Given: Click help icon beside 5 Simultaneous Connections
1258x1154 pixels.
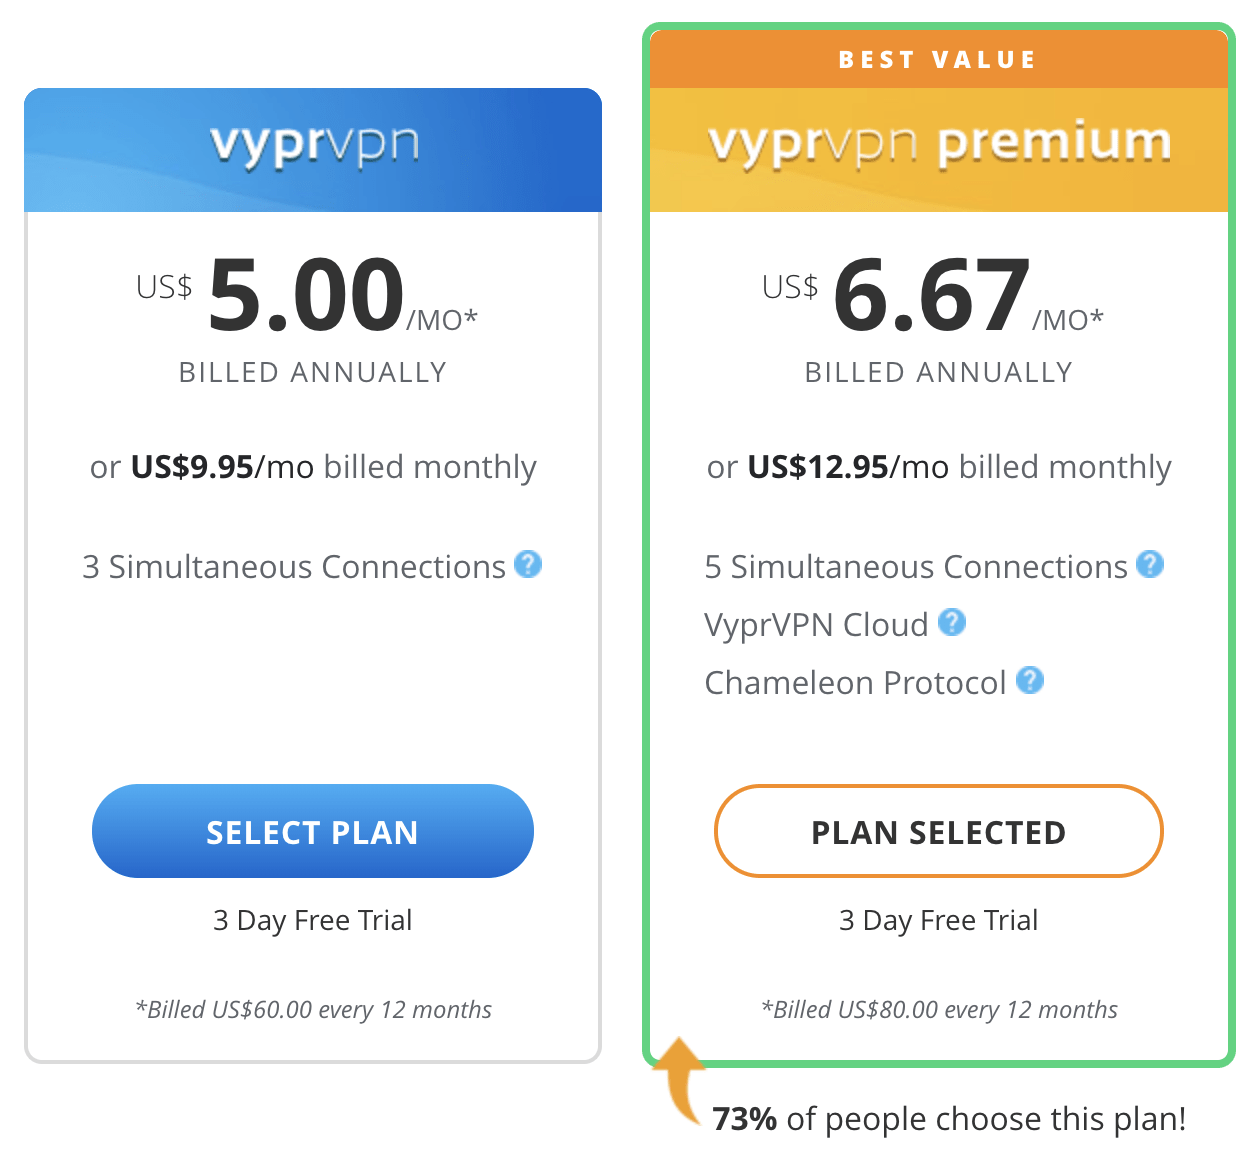Looking at the screenshot, I should click(x=1150, y=564).
